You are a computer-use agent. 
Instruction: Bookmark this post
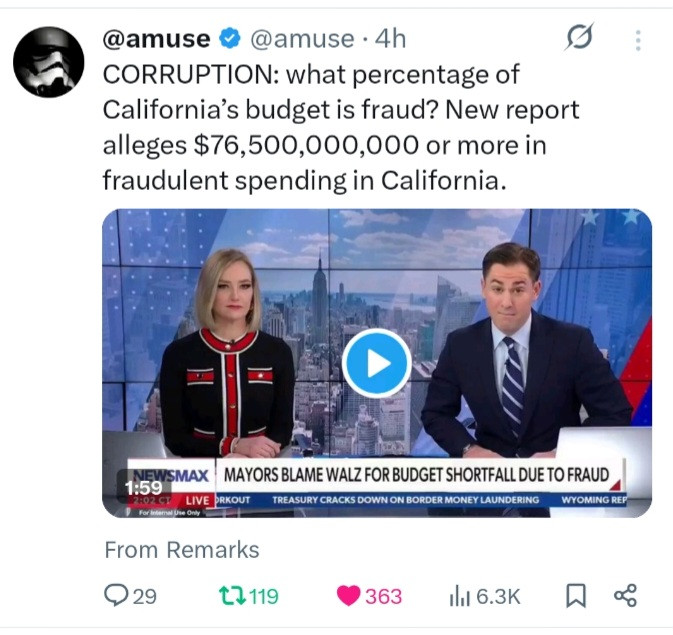(x=576, y=596)
